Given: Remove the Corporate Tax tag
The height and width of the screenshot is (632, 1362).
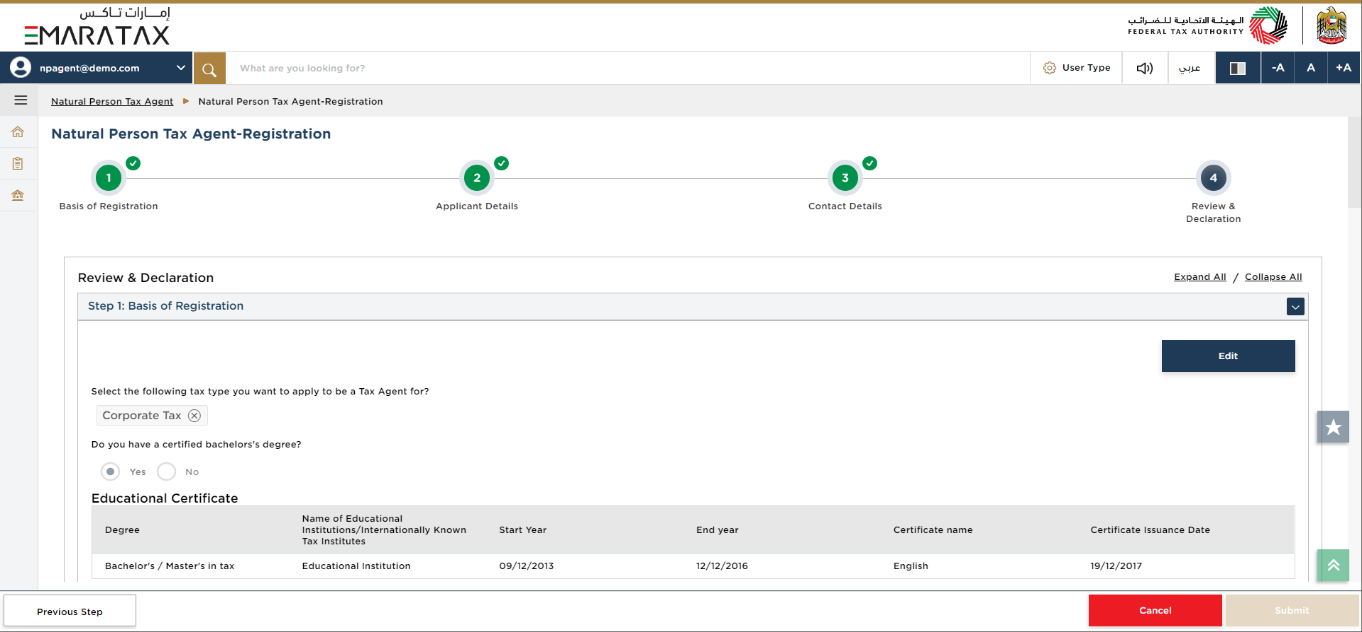Looking at the screenshot, I should 194,416.
